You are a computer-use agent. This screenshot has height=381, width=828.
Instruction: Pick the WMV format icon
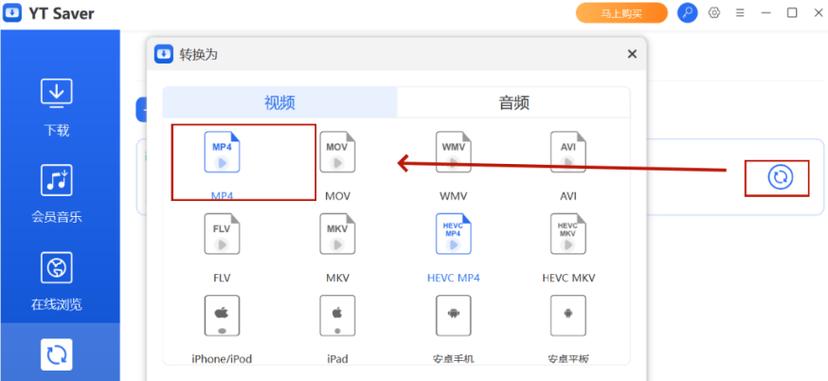click(453, 153)
